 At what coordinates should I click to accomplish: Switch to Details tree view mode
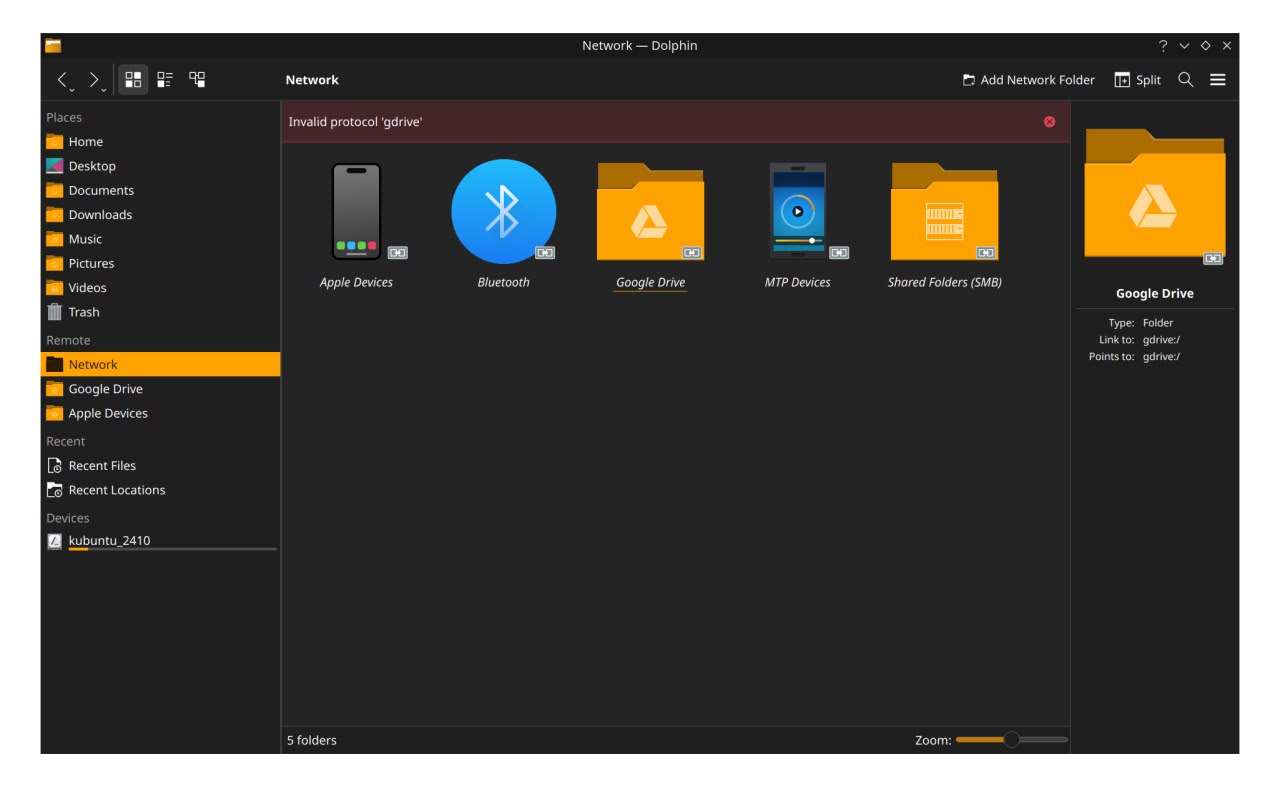[x=197, y=79]
